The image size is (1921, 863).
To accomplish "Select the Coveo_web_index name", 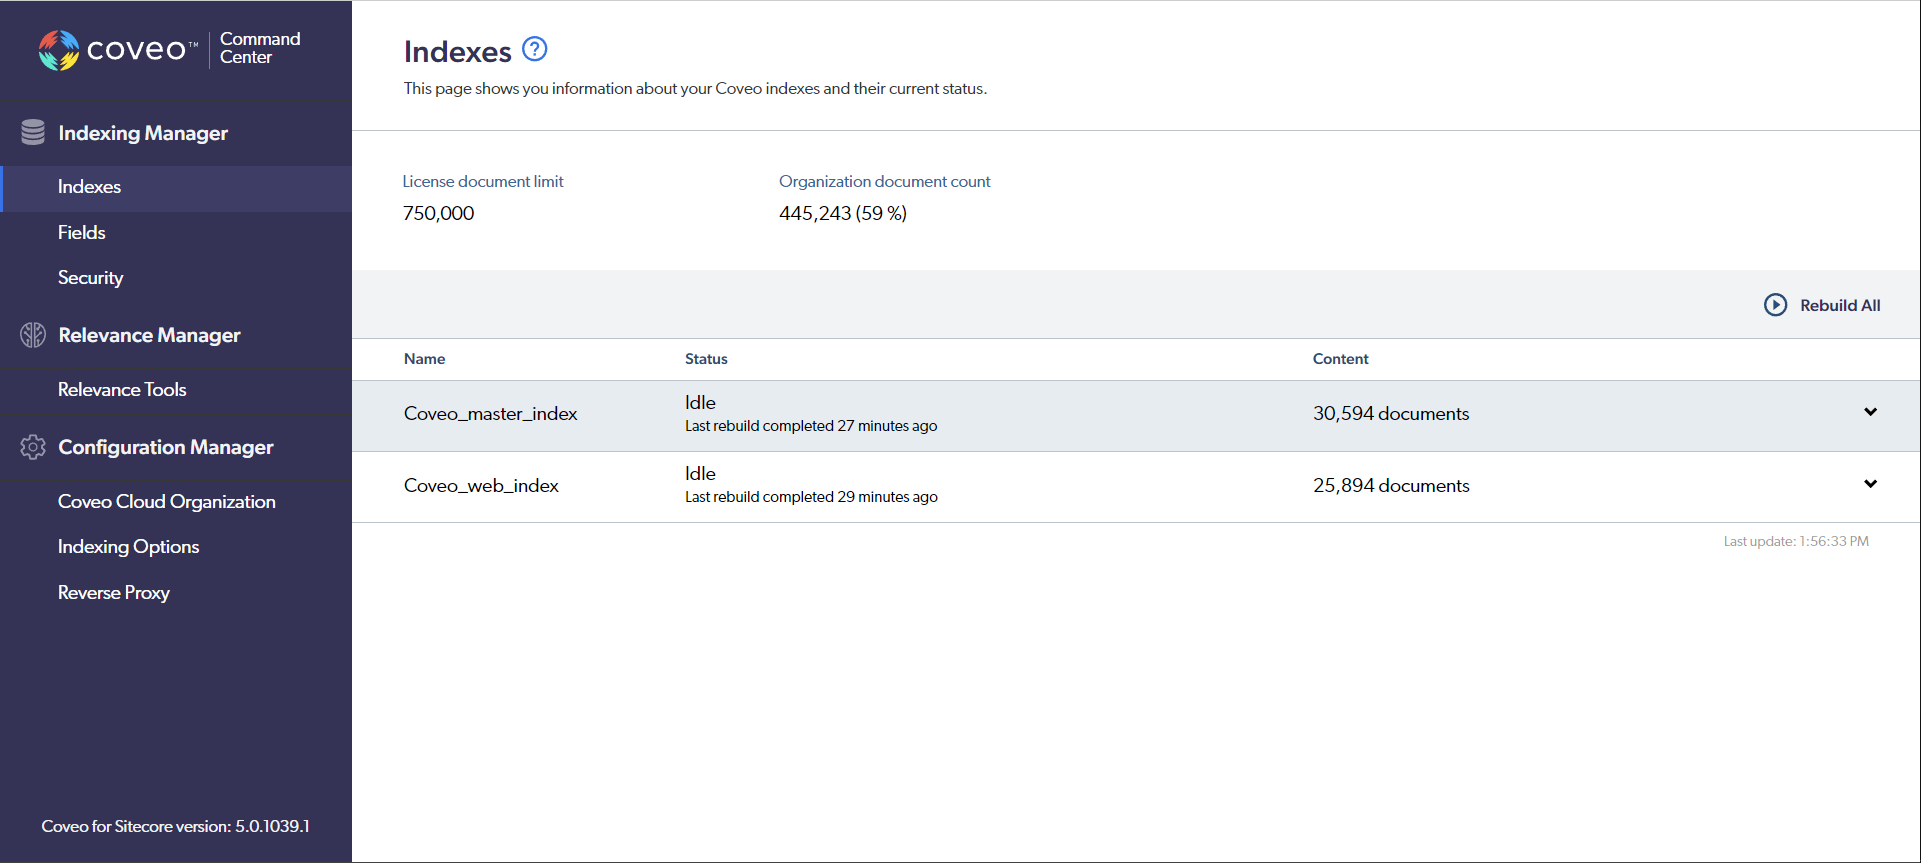I will [481, 486].
